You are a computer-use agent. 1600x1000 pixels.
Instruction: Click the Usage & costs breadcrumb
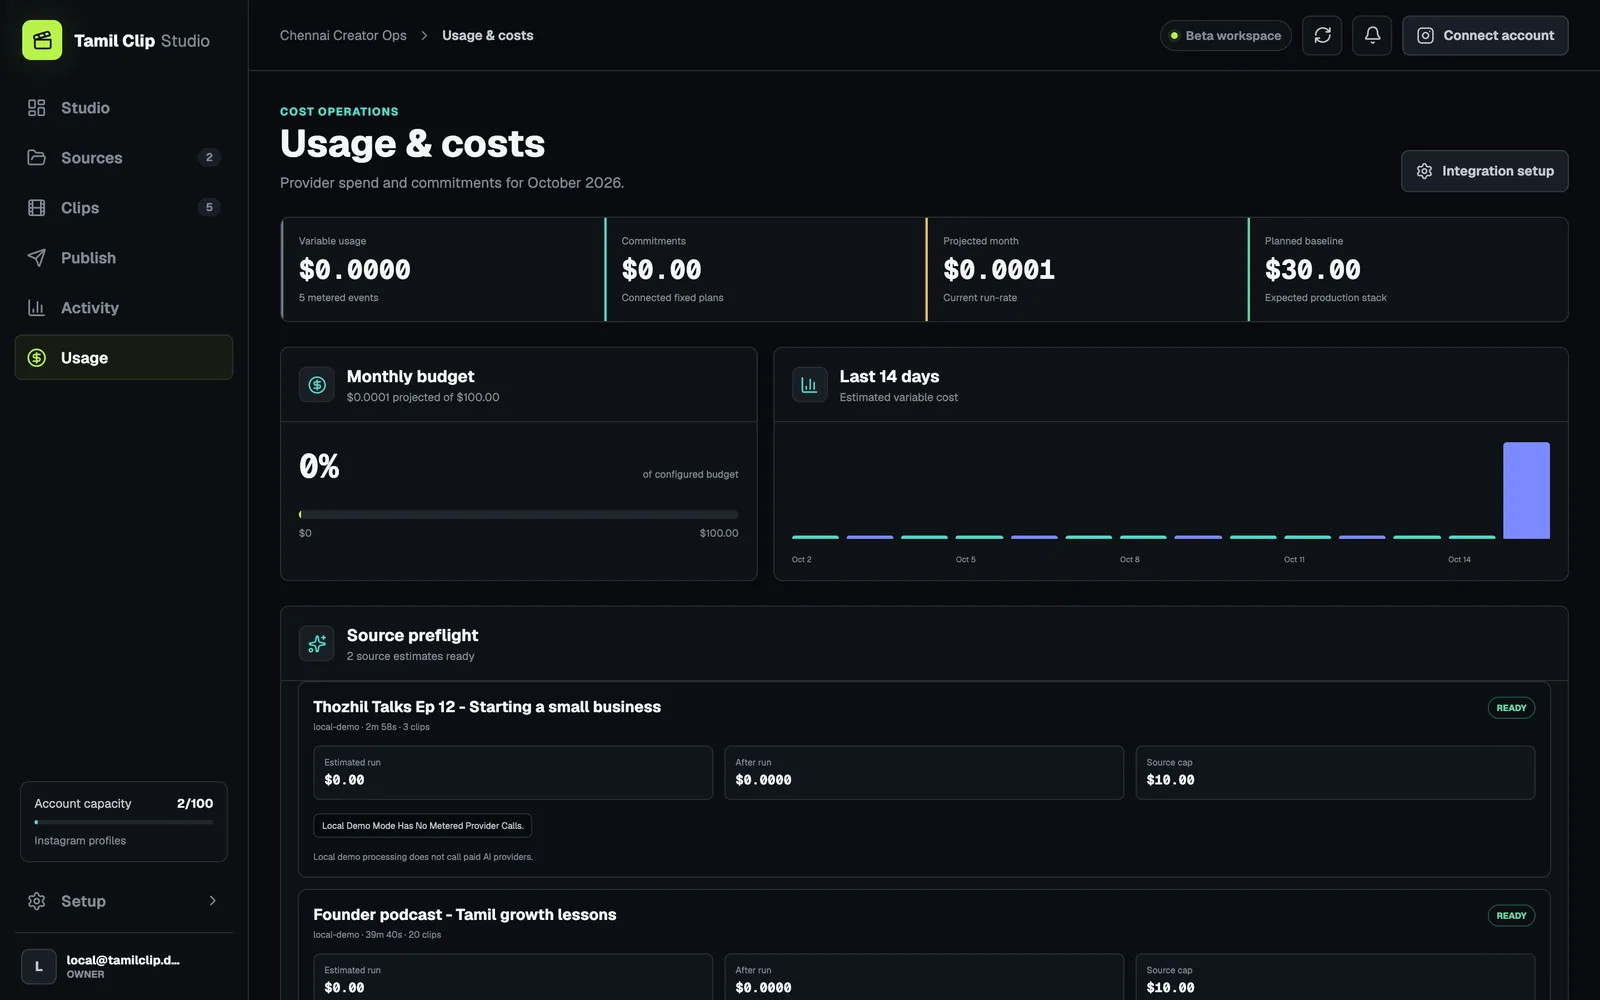[x=488, y=35]
